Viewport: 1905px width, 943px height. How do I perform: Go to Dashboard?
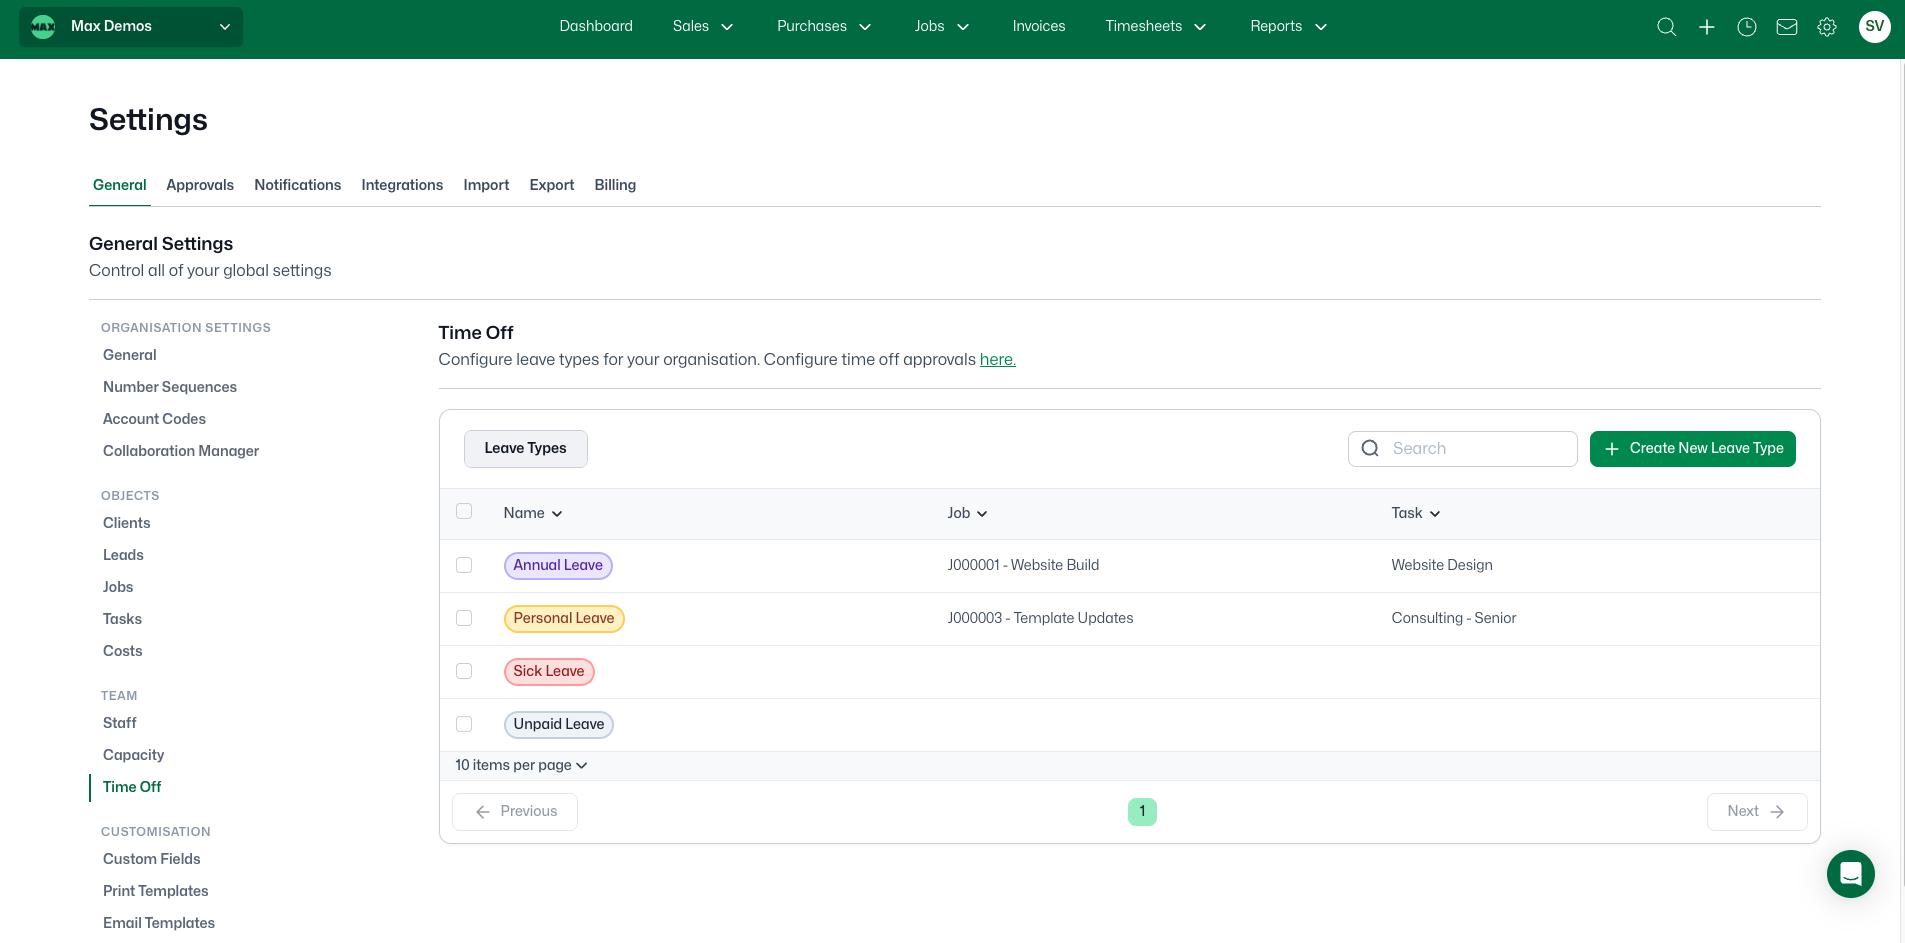coord(596,27)
